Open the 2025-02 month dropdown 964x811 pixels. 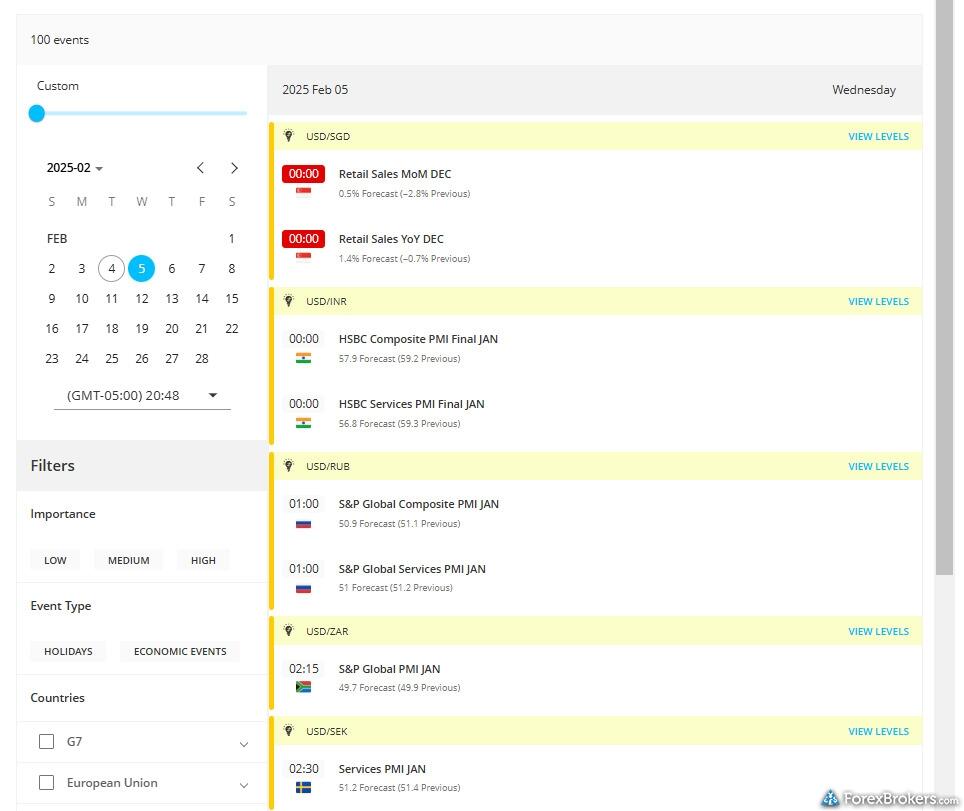(x=75, y=168)
